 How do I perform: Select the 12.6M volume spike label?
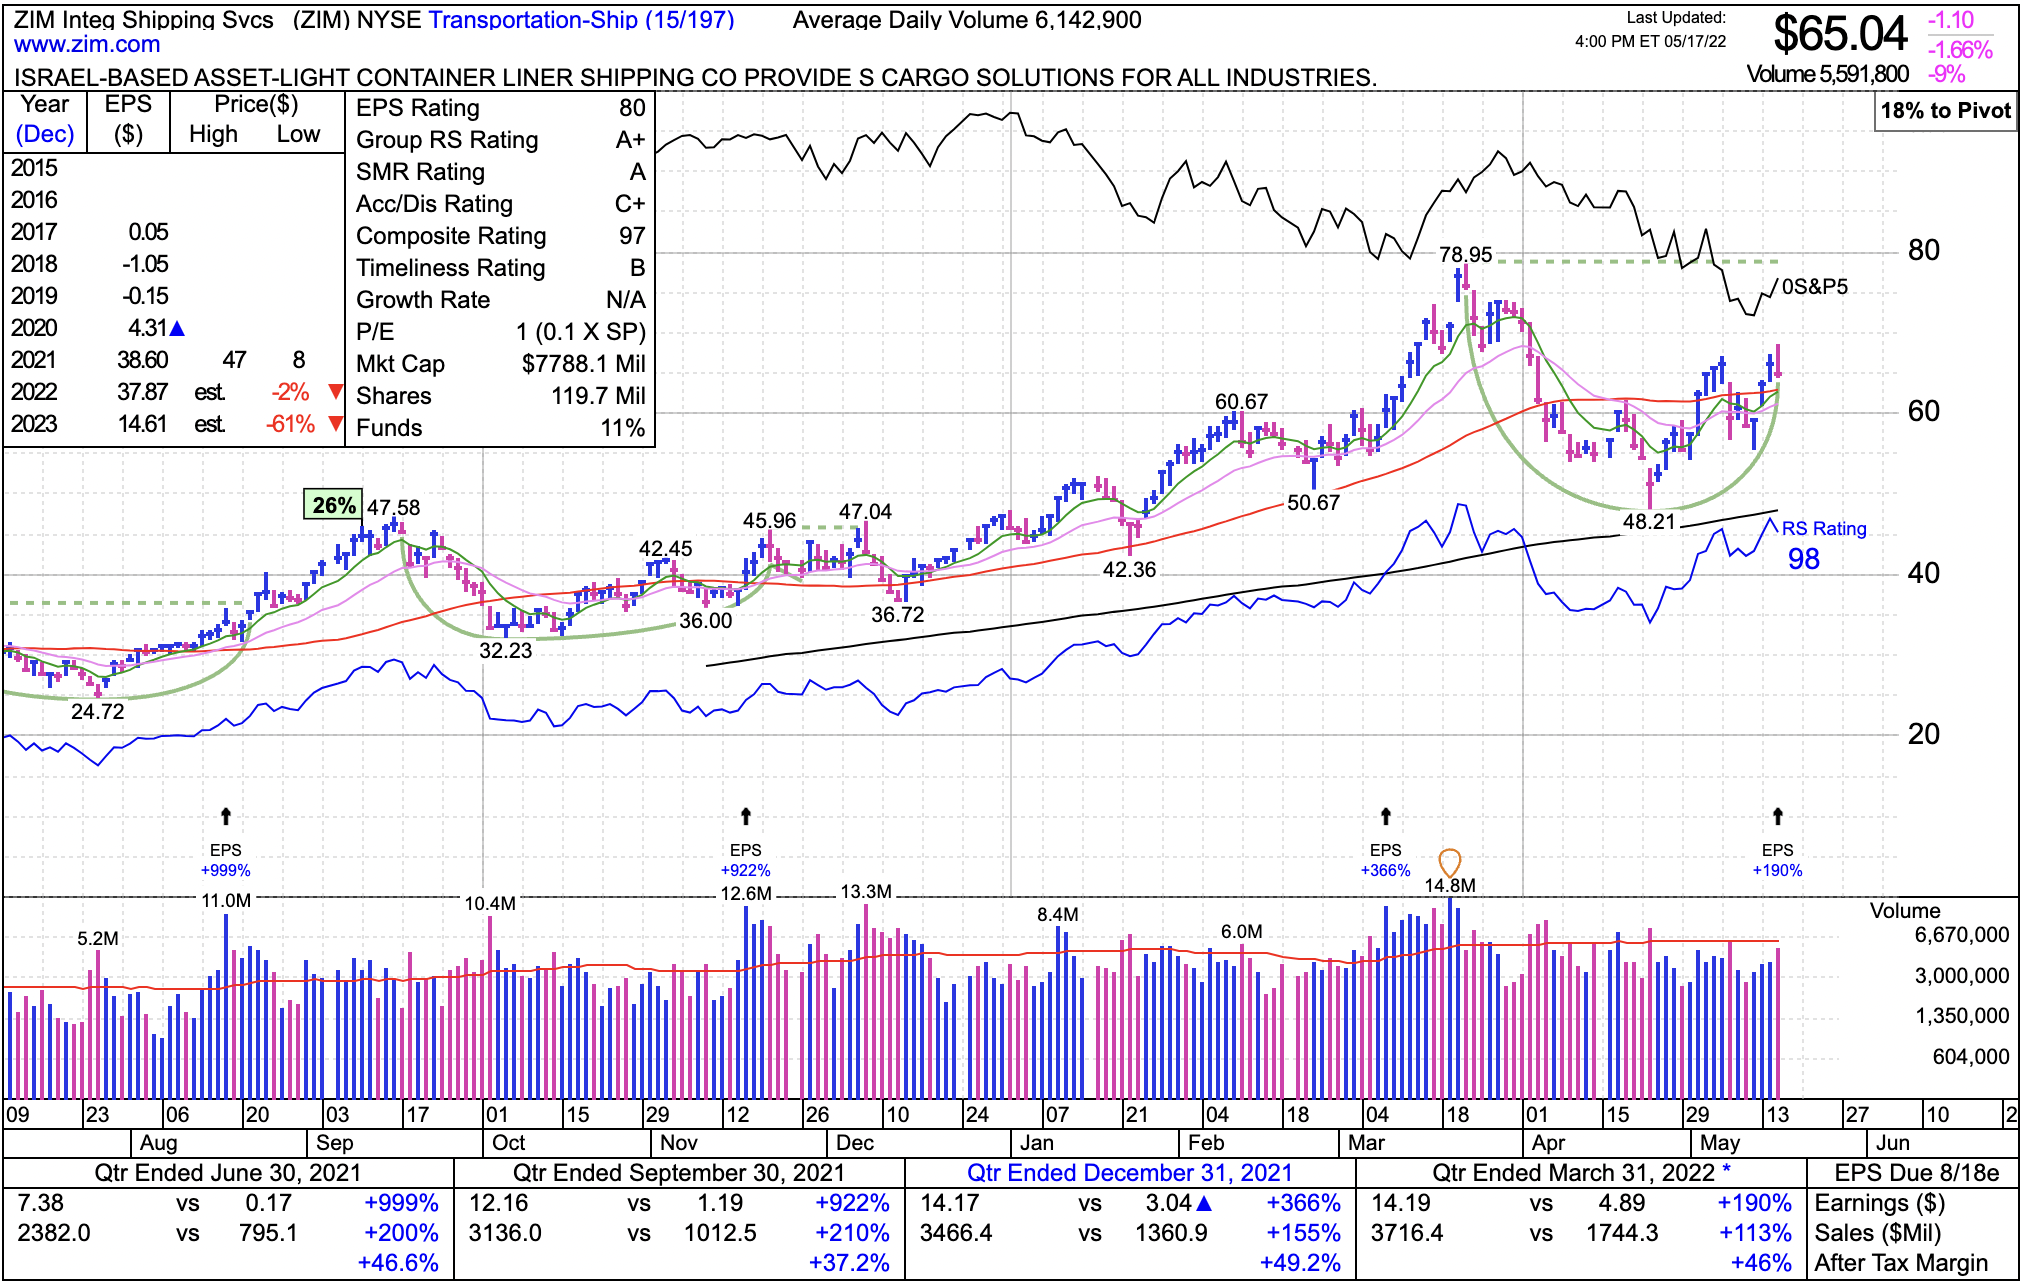pyautogui.click(x=746, y=894)
